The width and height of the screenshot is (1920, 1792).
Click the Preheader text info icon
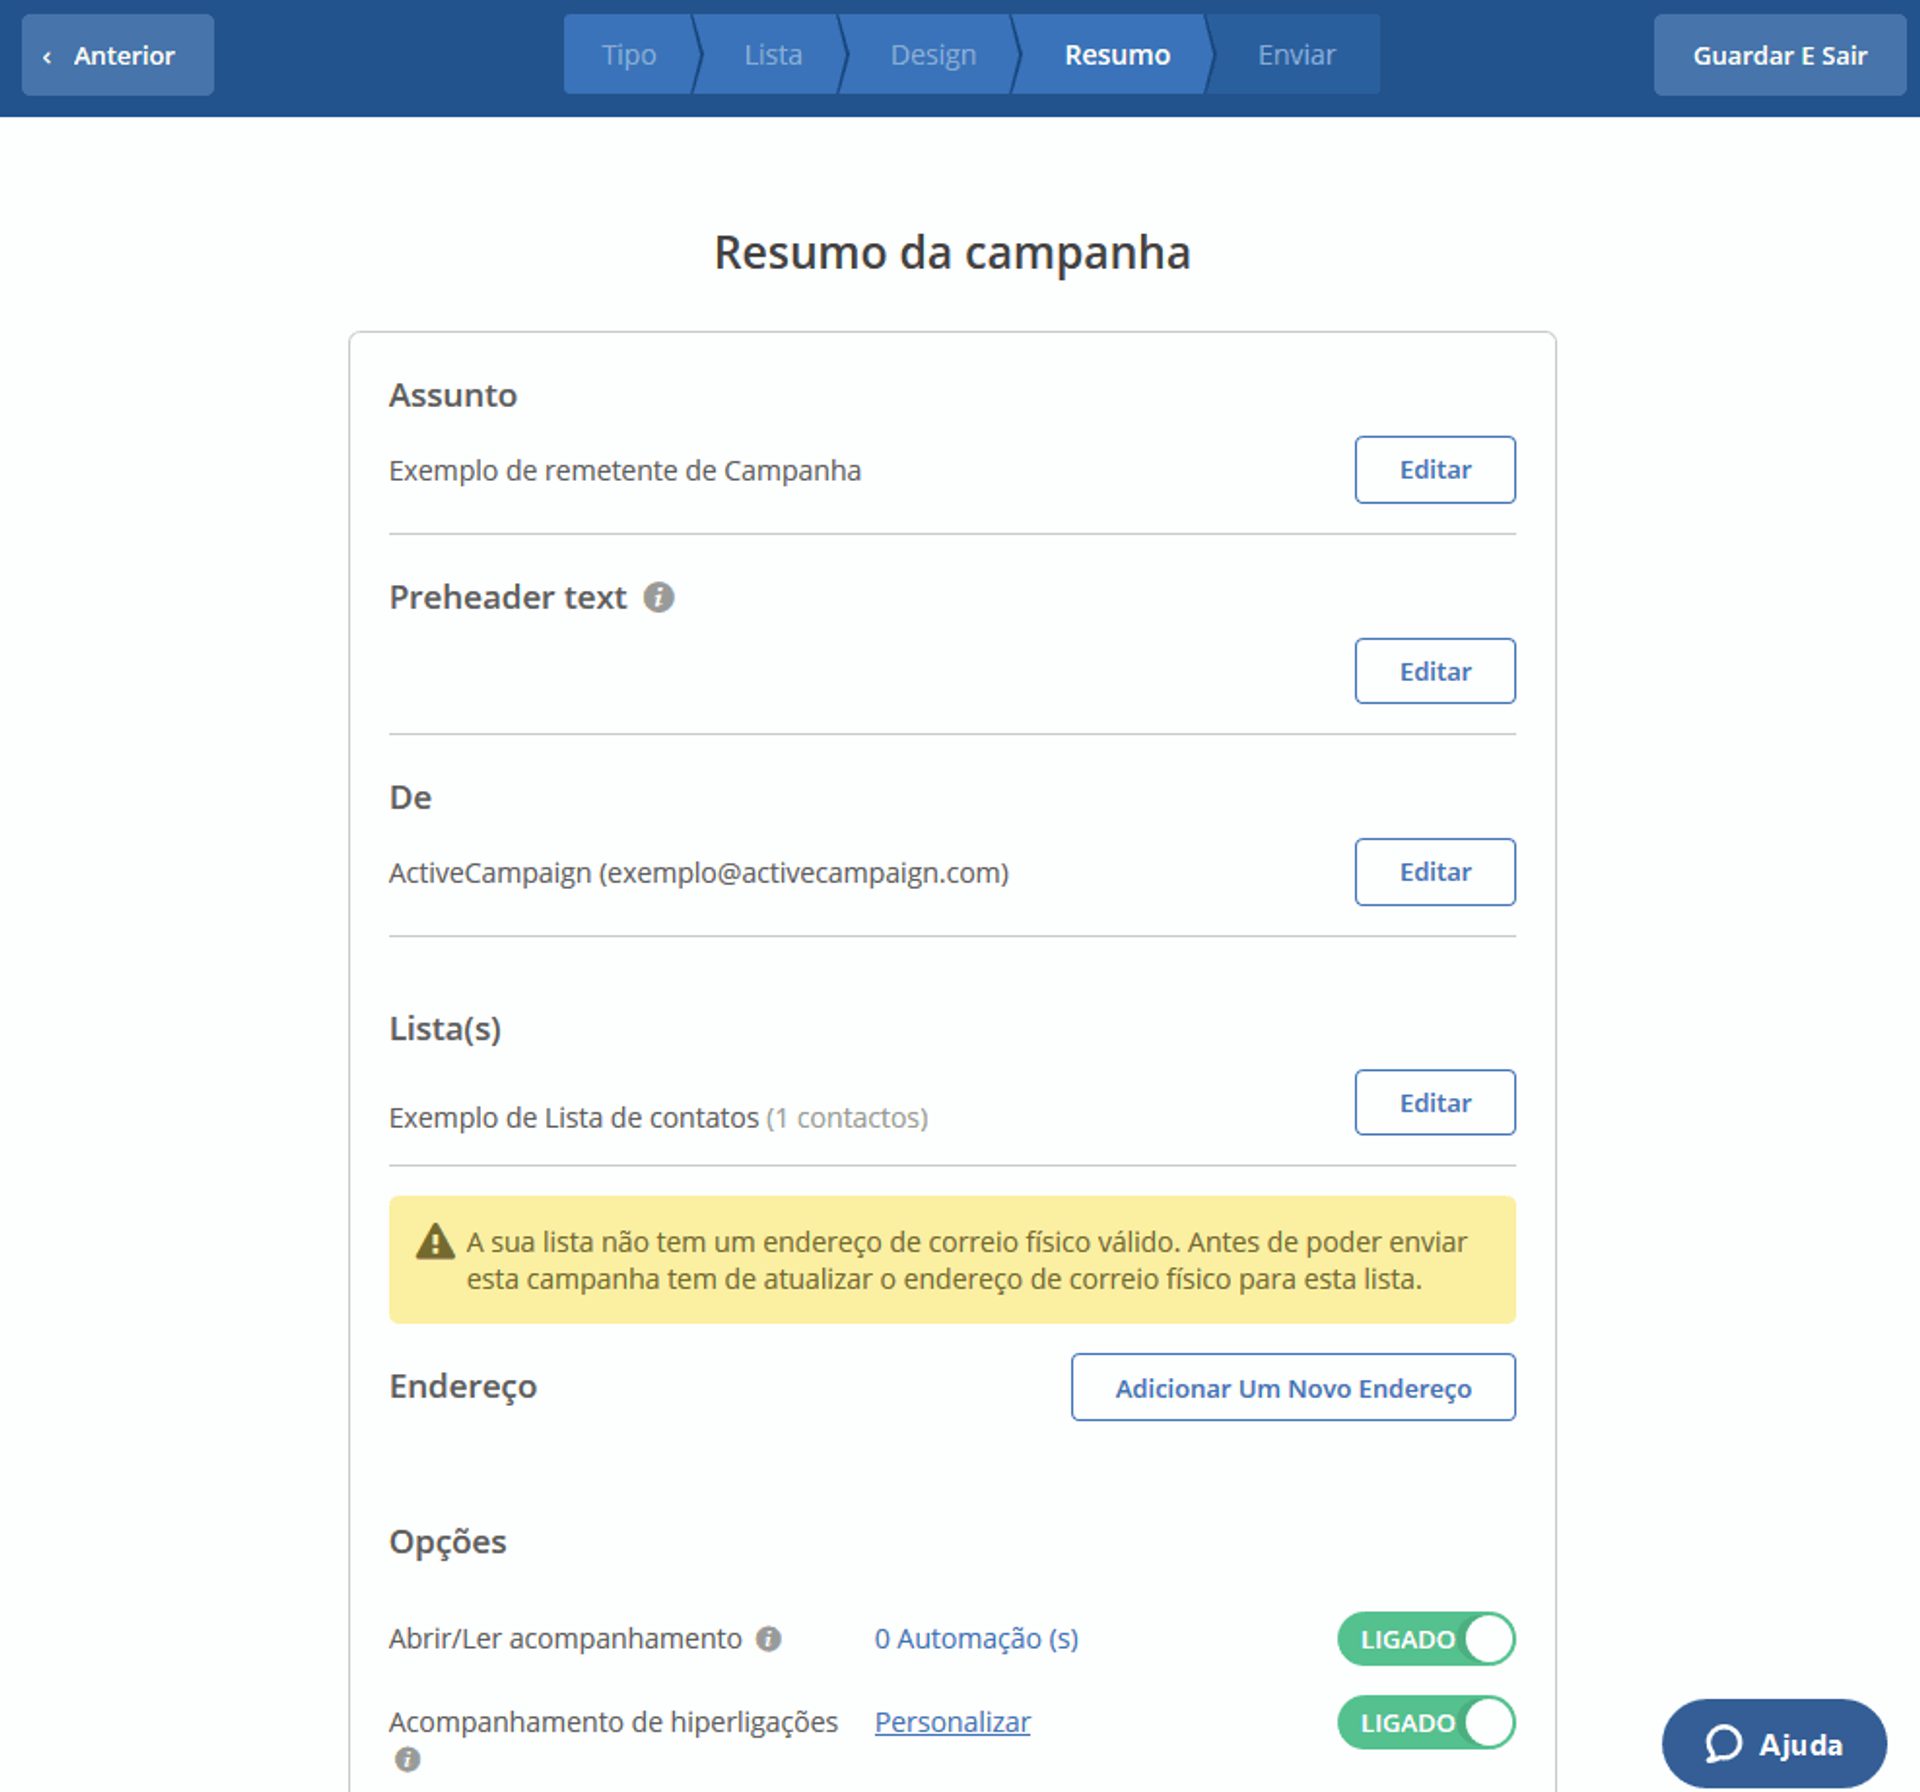pyautogui.click(x=658, y=597)
